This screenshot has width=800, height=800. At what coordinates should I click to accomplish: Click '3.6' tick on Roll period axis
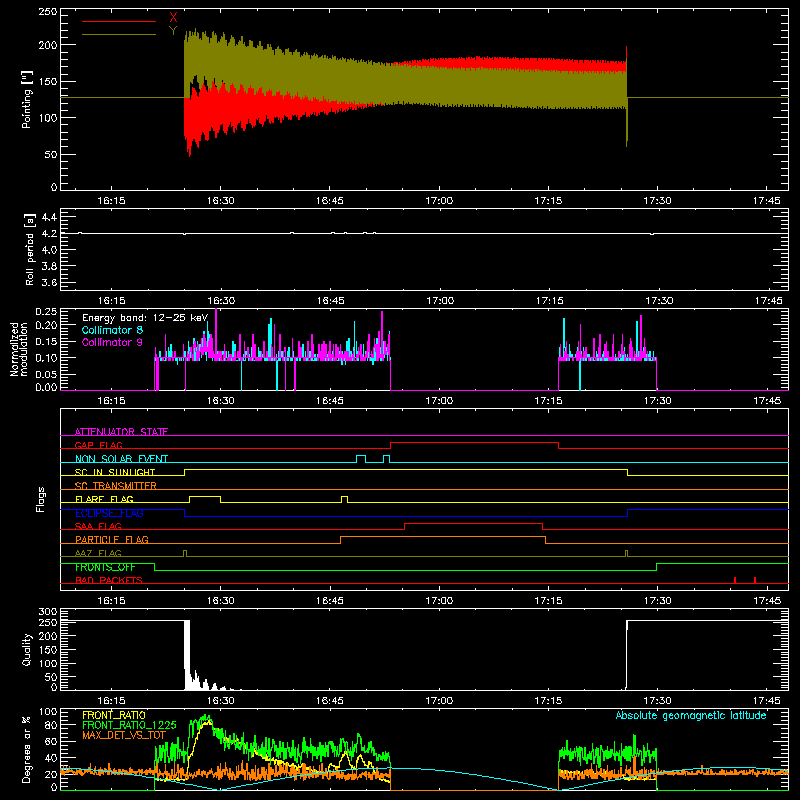coord(49,282)
